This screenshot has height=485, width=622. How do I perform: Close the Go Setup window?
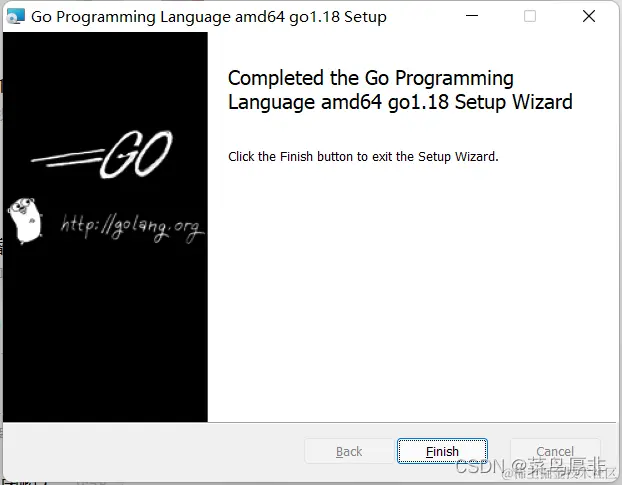(x=589, y=16)
